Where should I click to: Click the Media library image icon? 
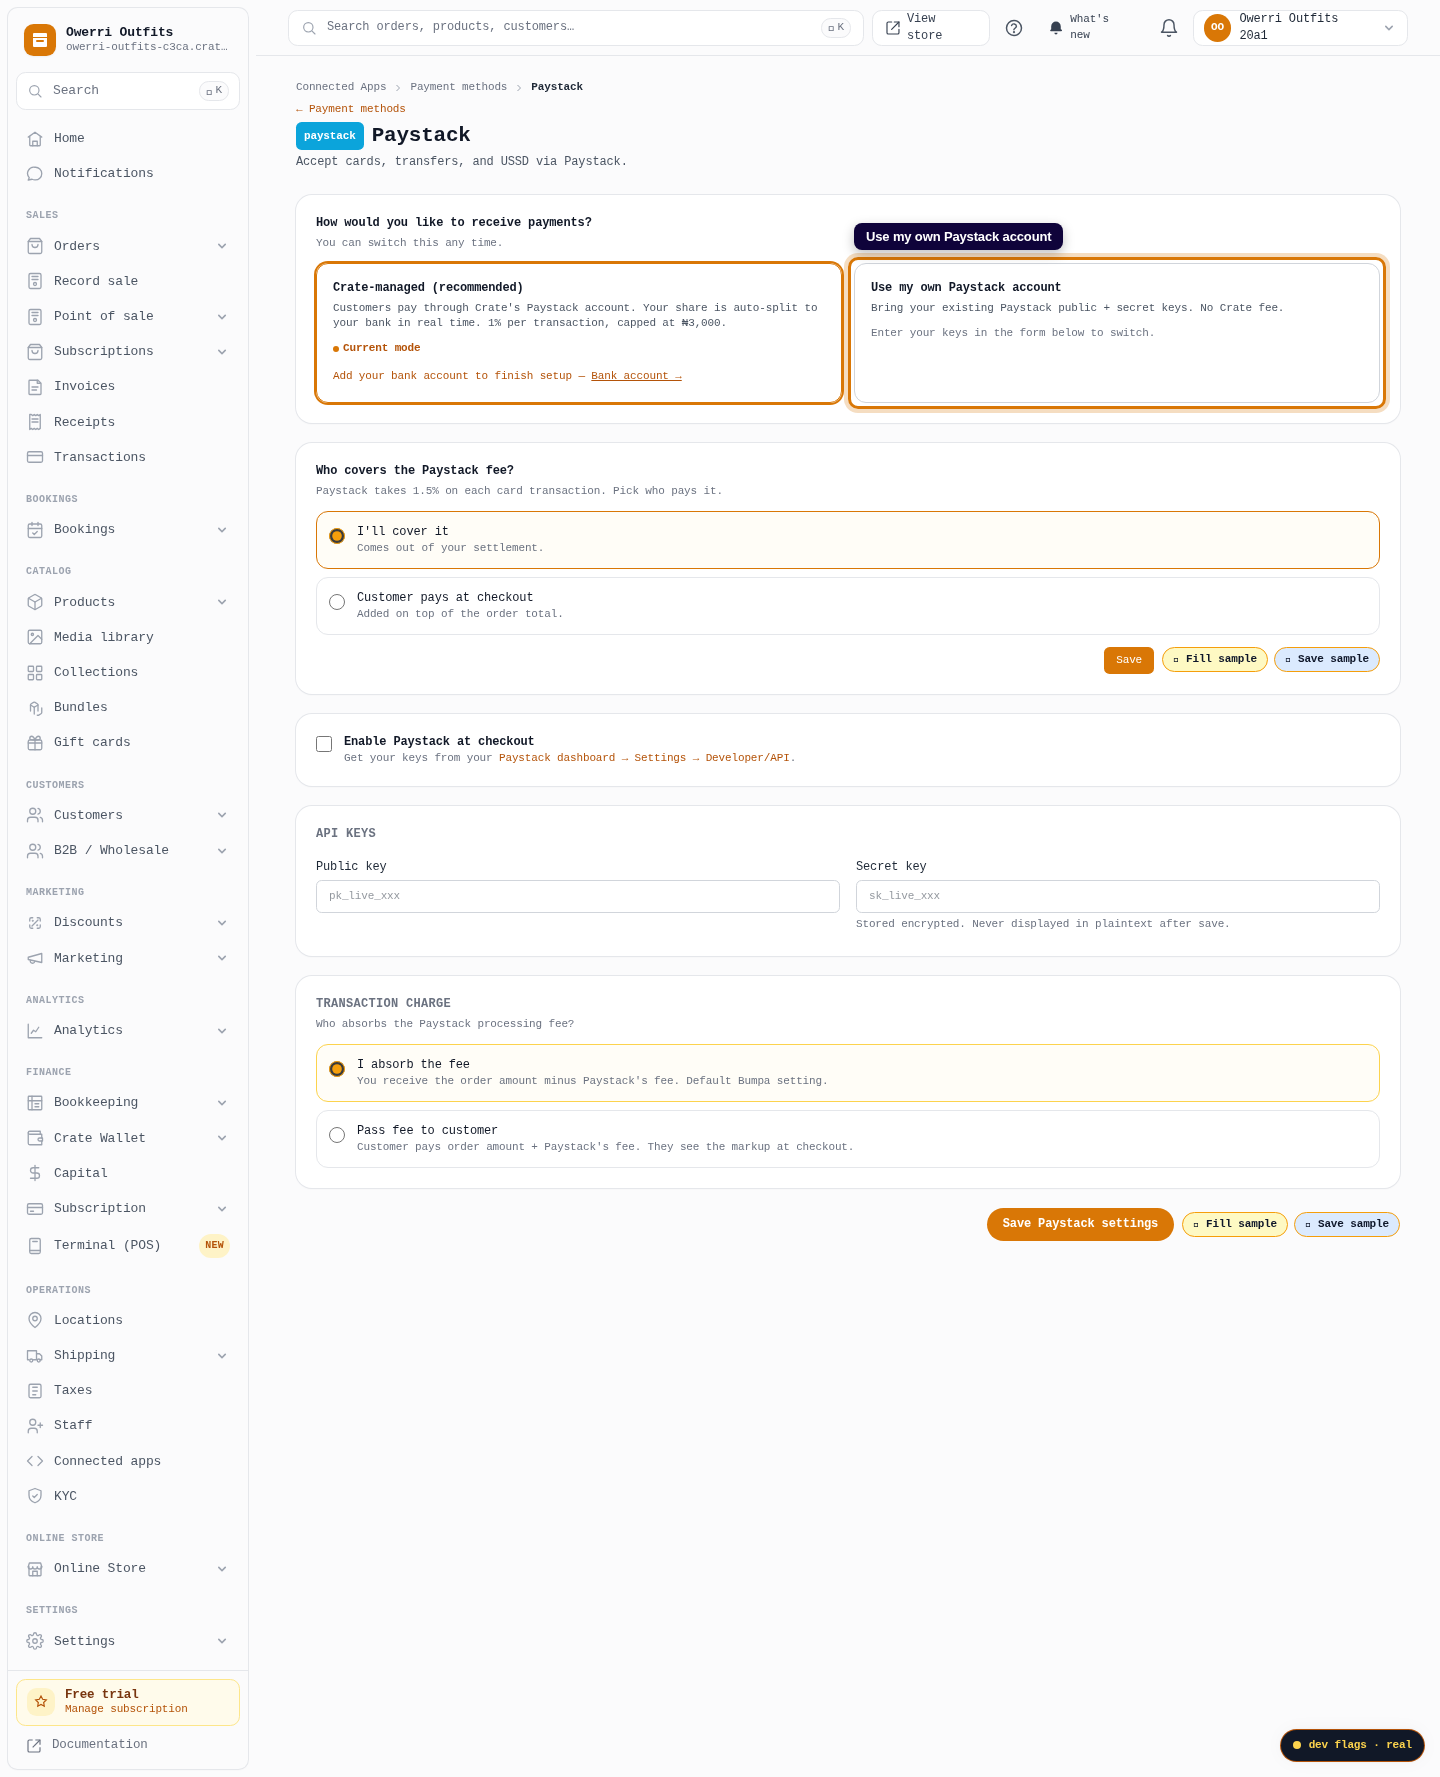tap(35, 638)
